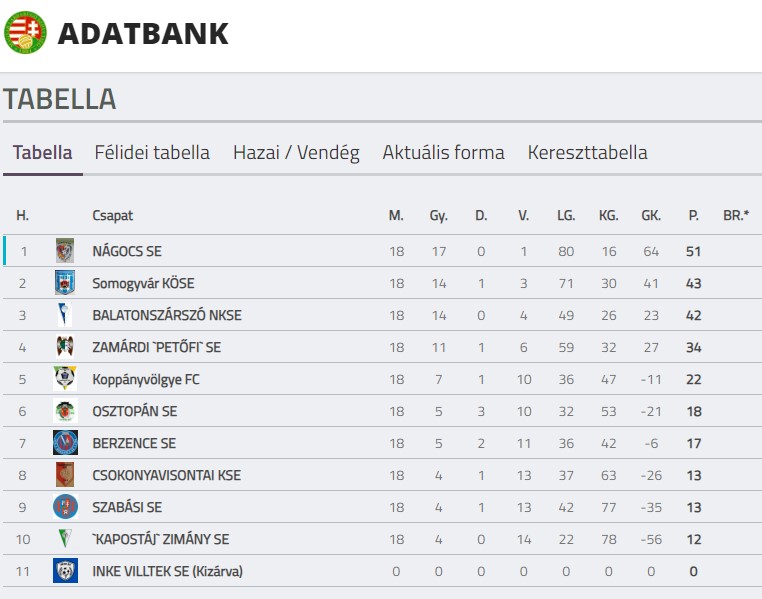Image resolution: width=762 pixels, height=599 pixels.
Task: Click the Koppányvölgye FC team crest
Action: [65, 379]
